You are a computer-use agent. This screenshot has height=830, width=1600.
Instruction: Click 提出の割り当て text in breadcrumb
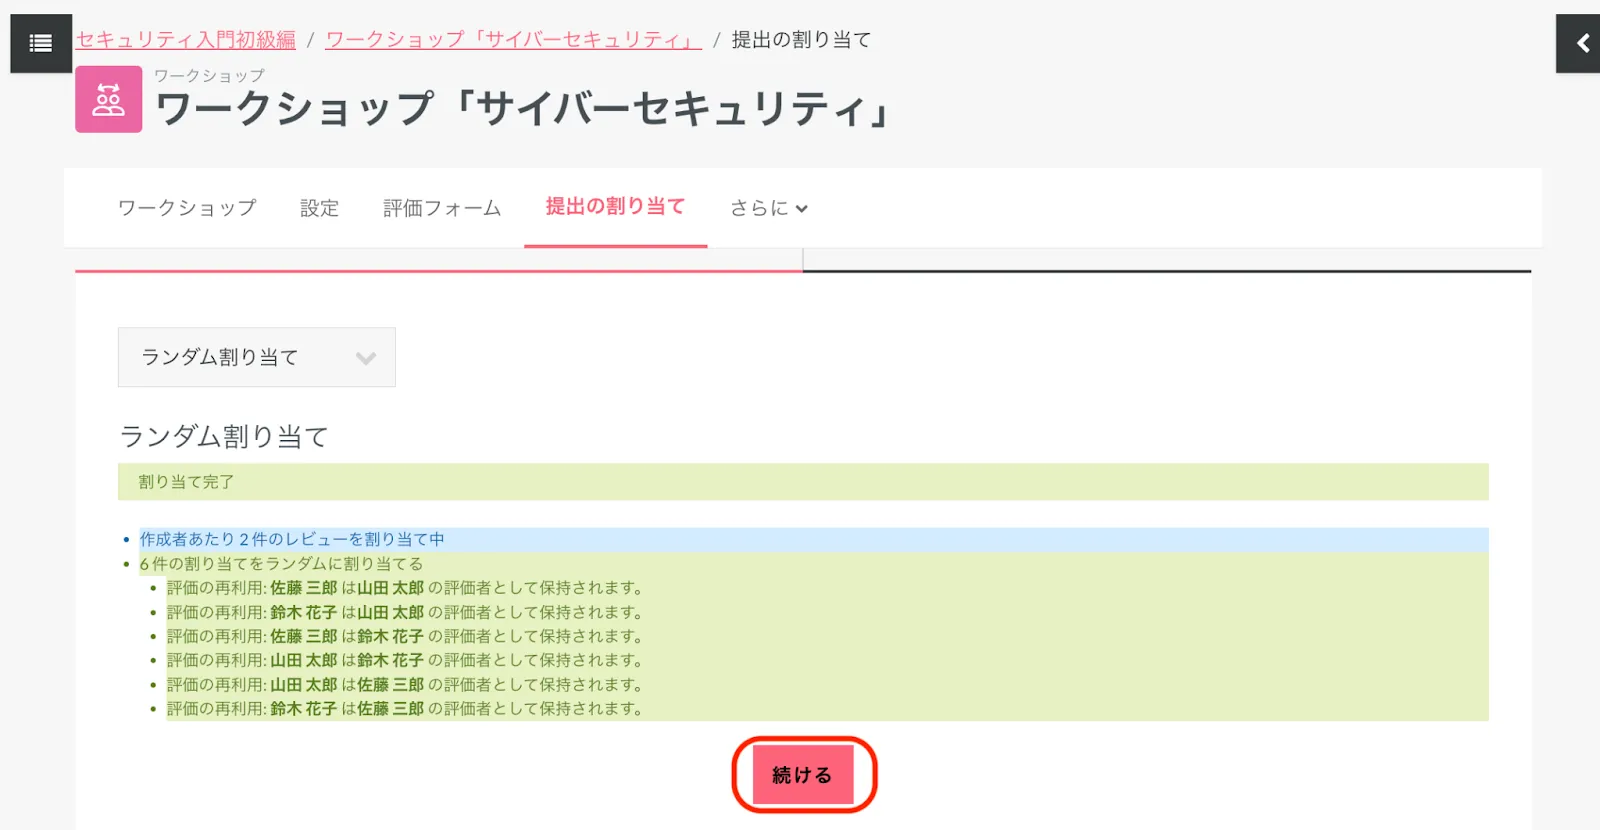point(801,40)
